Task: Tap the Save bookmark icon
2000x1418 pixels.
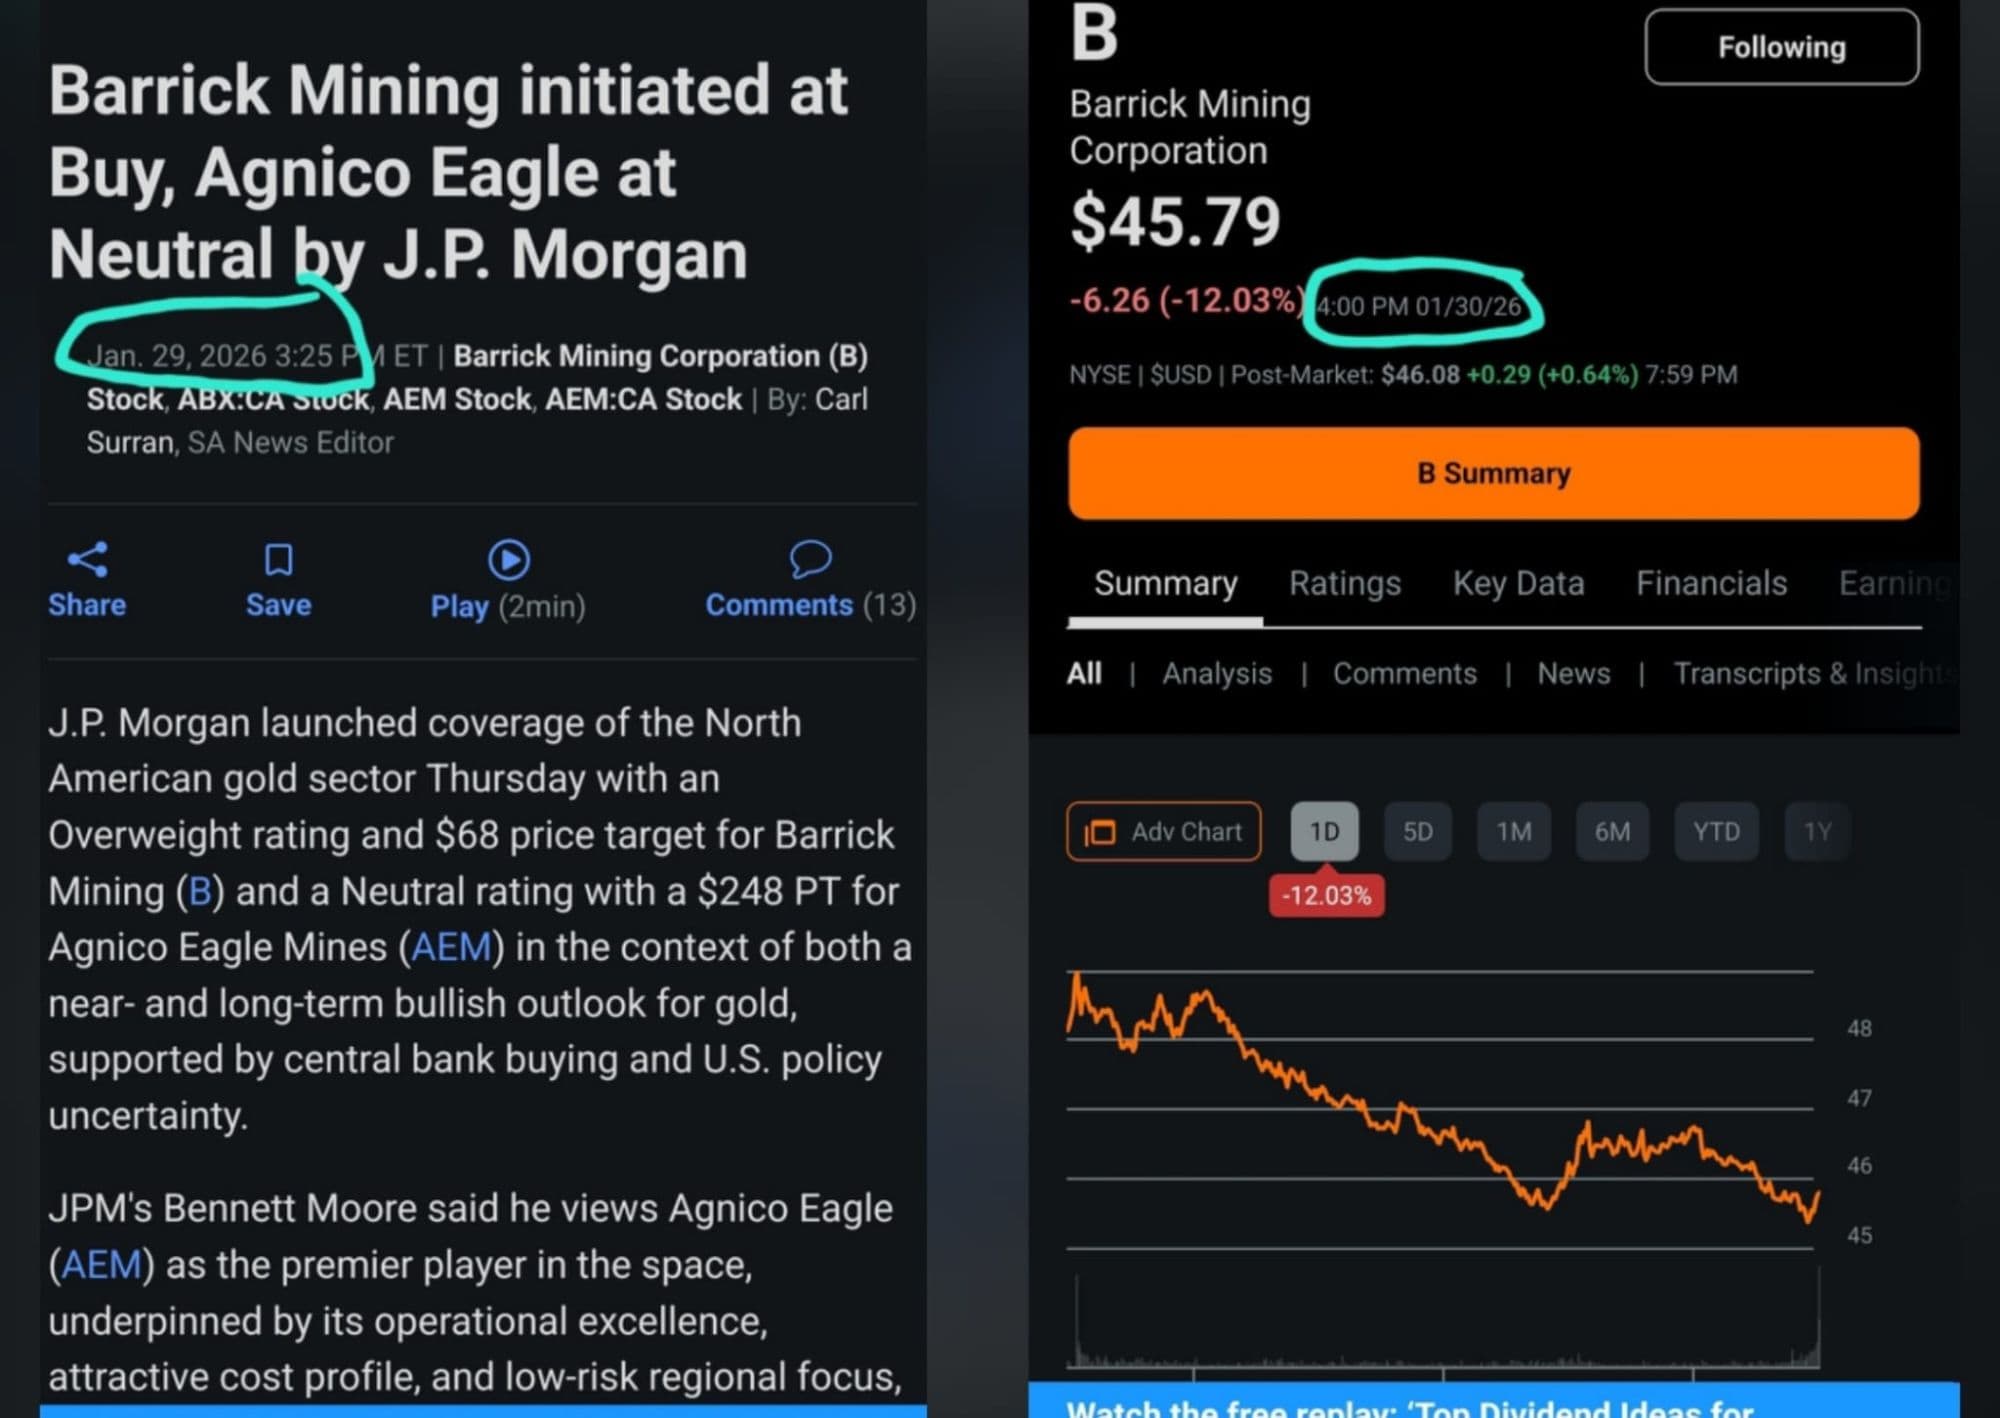Action: tap(278, 559)
